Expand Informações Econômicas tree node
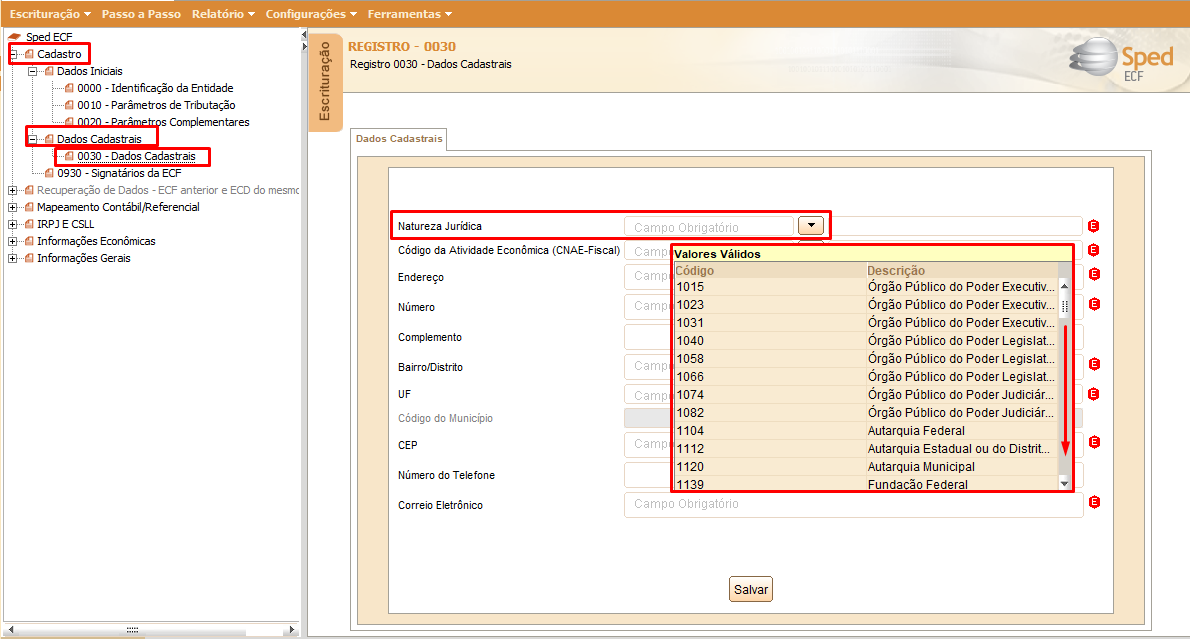The image size is (1190, 639). click(x=12, y=241)
